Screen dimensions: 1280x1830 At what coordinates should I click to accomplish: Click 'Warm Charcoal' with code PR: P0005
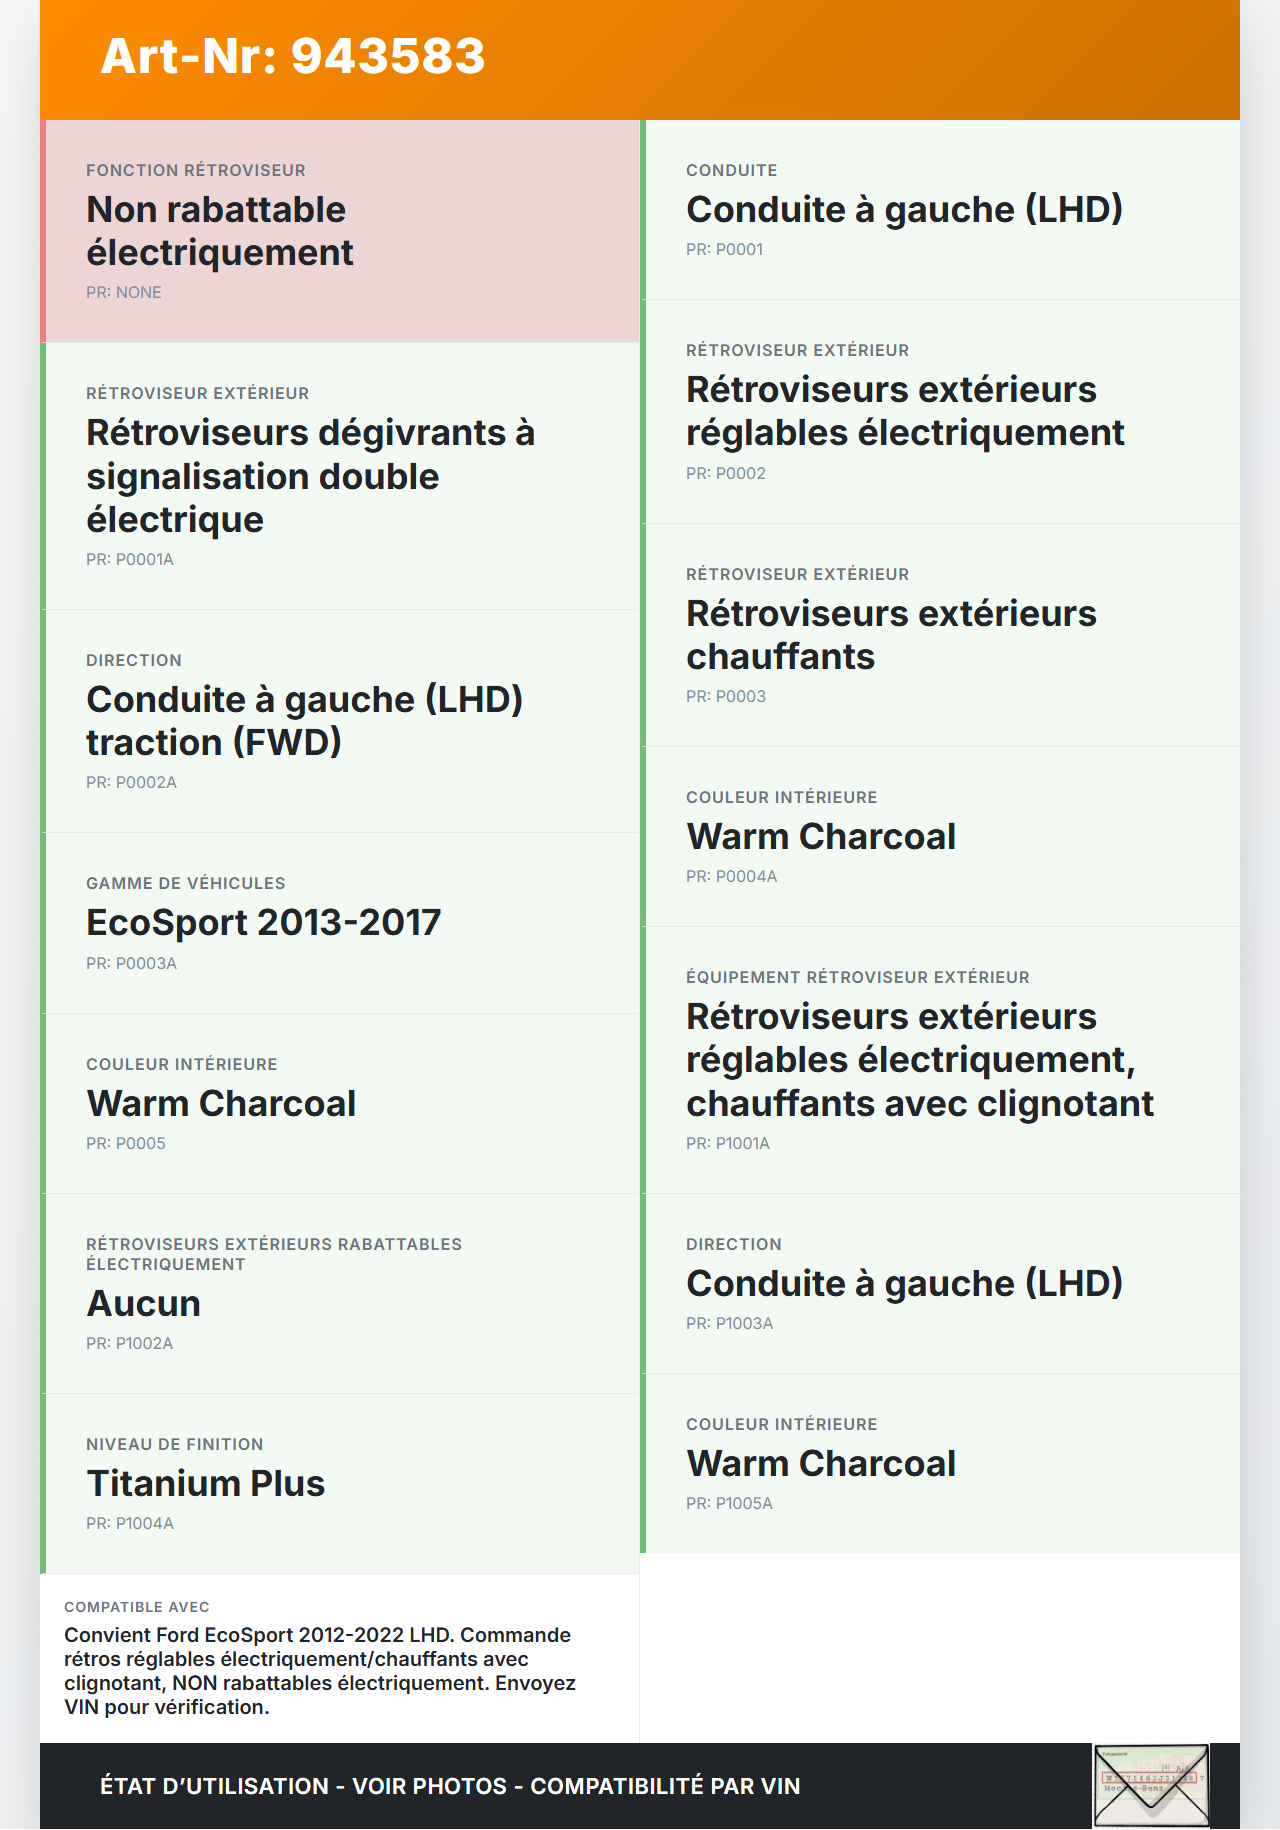point(221,1103)
